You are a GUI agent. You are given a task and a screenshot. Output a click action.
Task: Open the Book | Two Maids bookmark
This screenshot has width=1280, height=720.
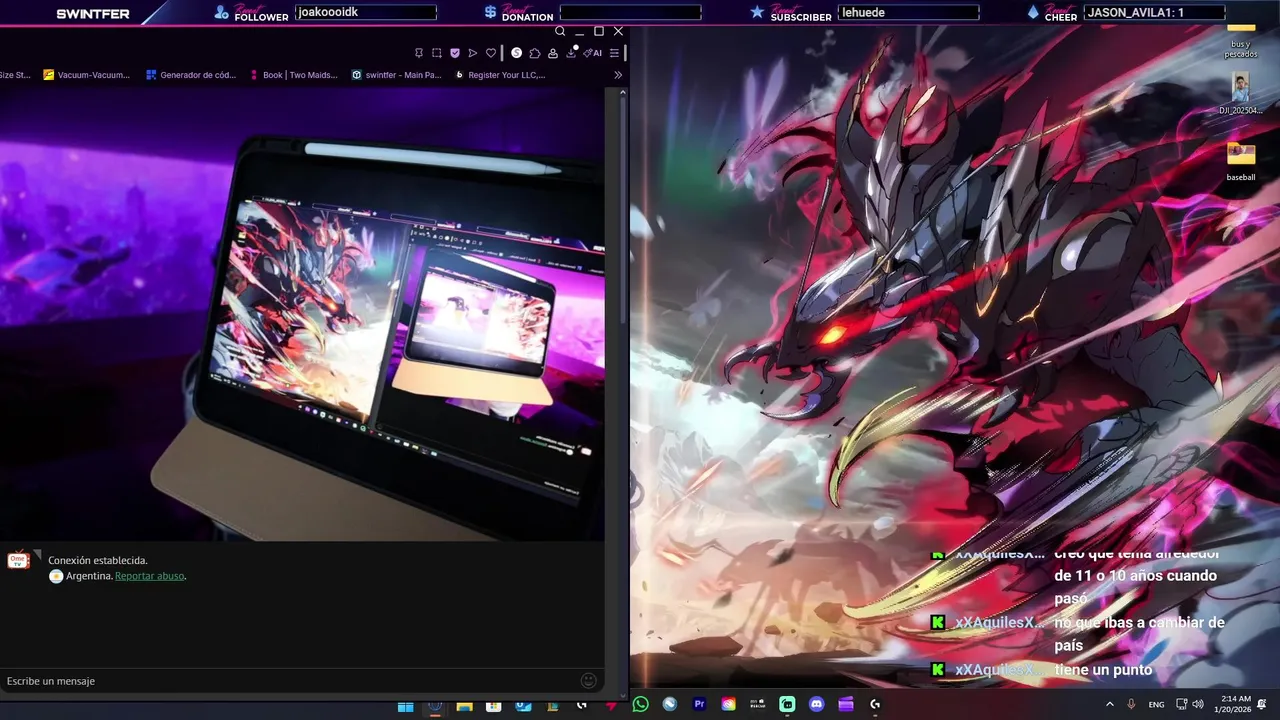(293, 75)
